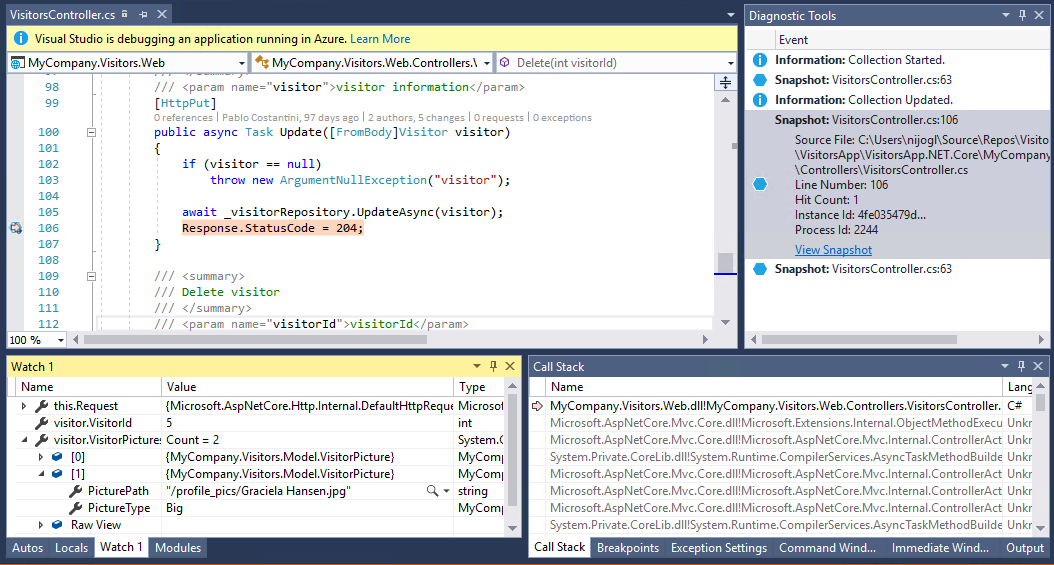Collapse the Update method at line 100
The width and height of the screenshot is (1054, 565).
91,132
